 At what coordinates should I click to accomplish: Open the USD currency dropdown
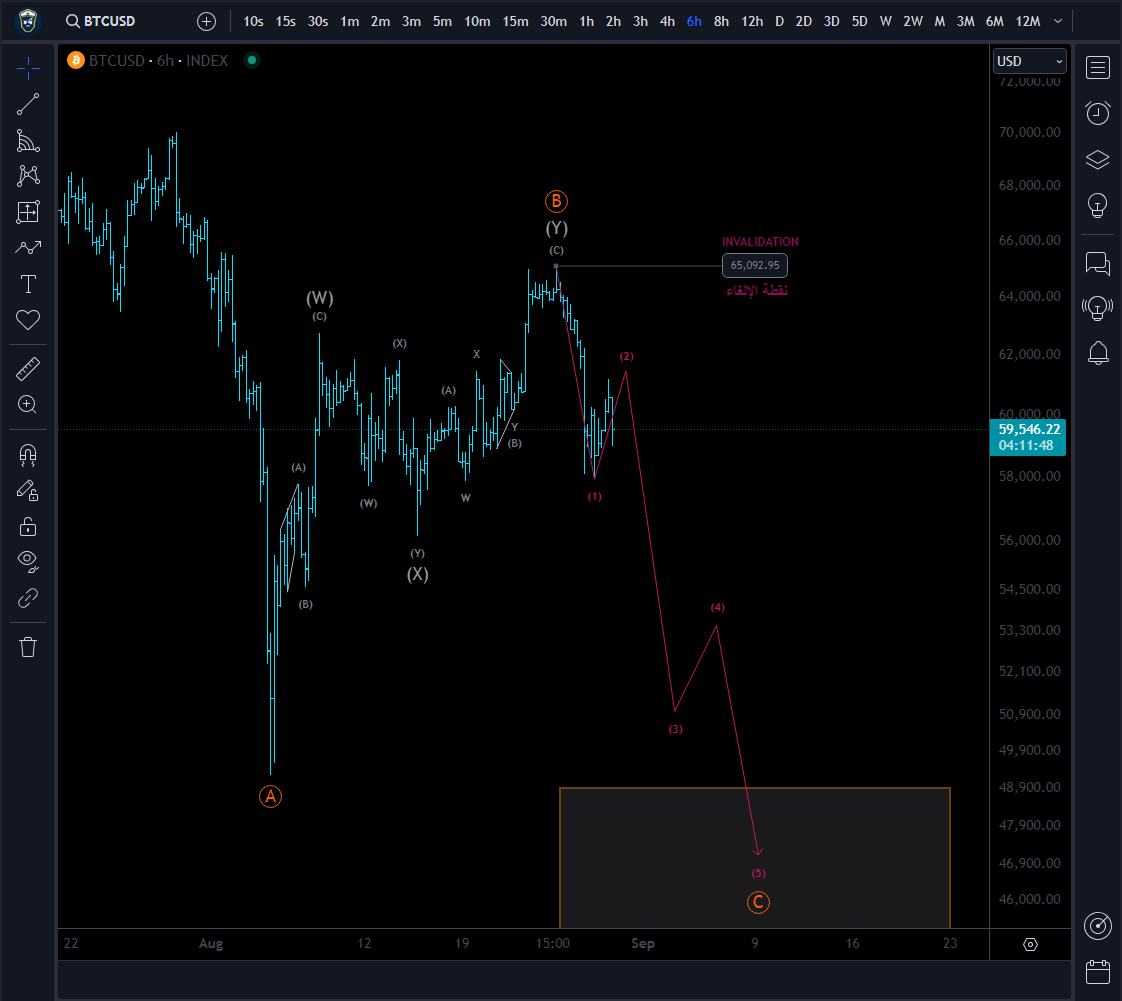coord(1030,62)
